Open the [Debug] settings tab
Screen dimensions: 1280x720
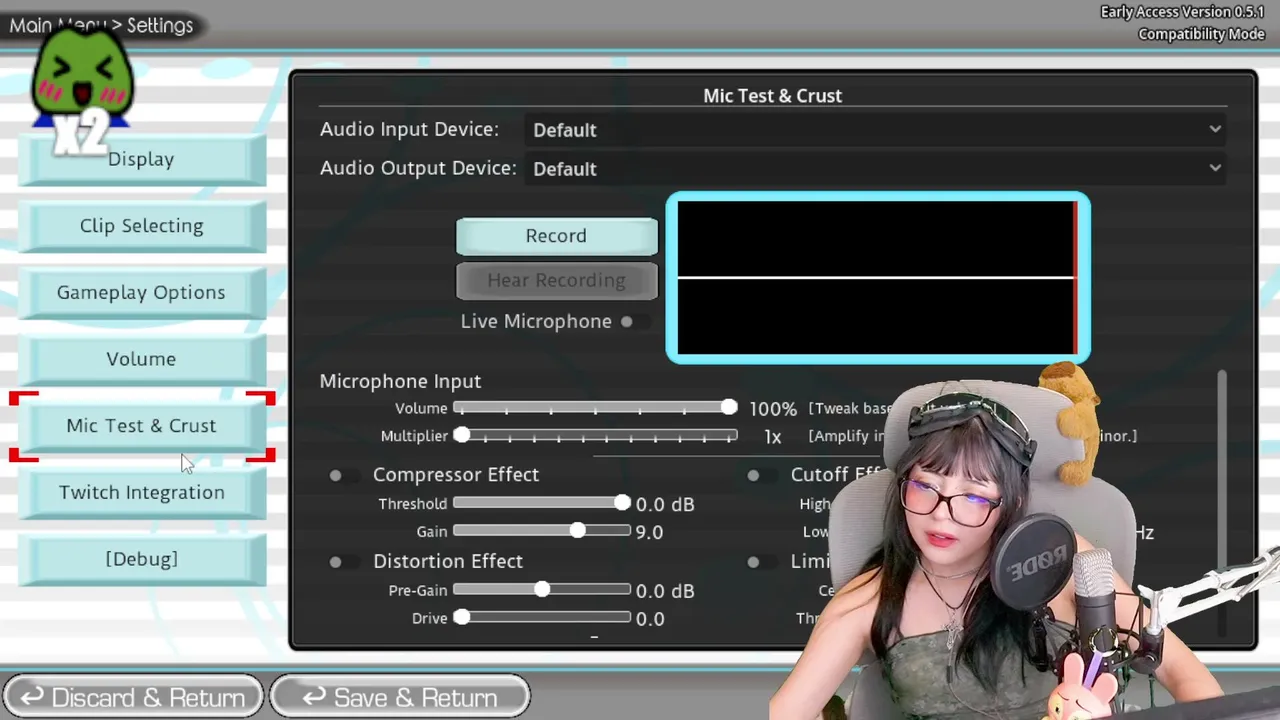pyautogui.click(x=141, y=559)
